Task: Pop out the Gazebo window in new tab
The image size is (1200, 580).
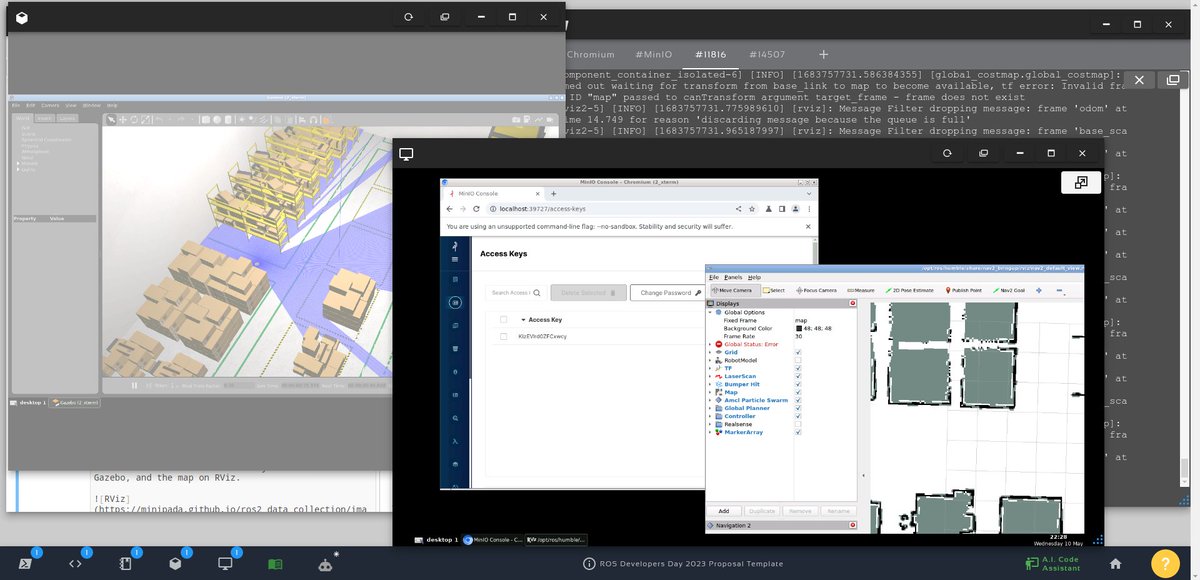Action: pyautogui.click(x=444, y=17)
